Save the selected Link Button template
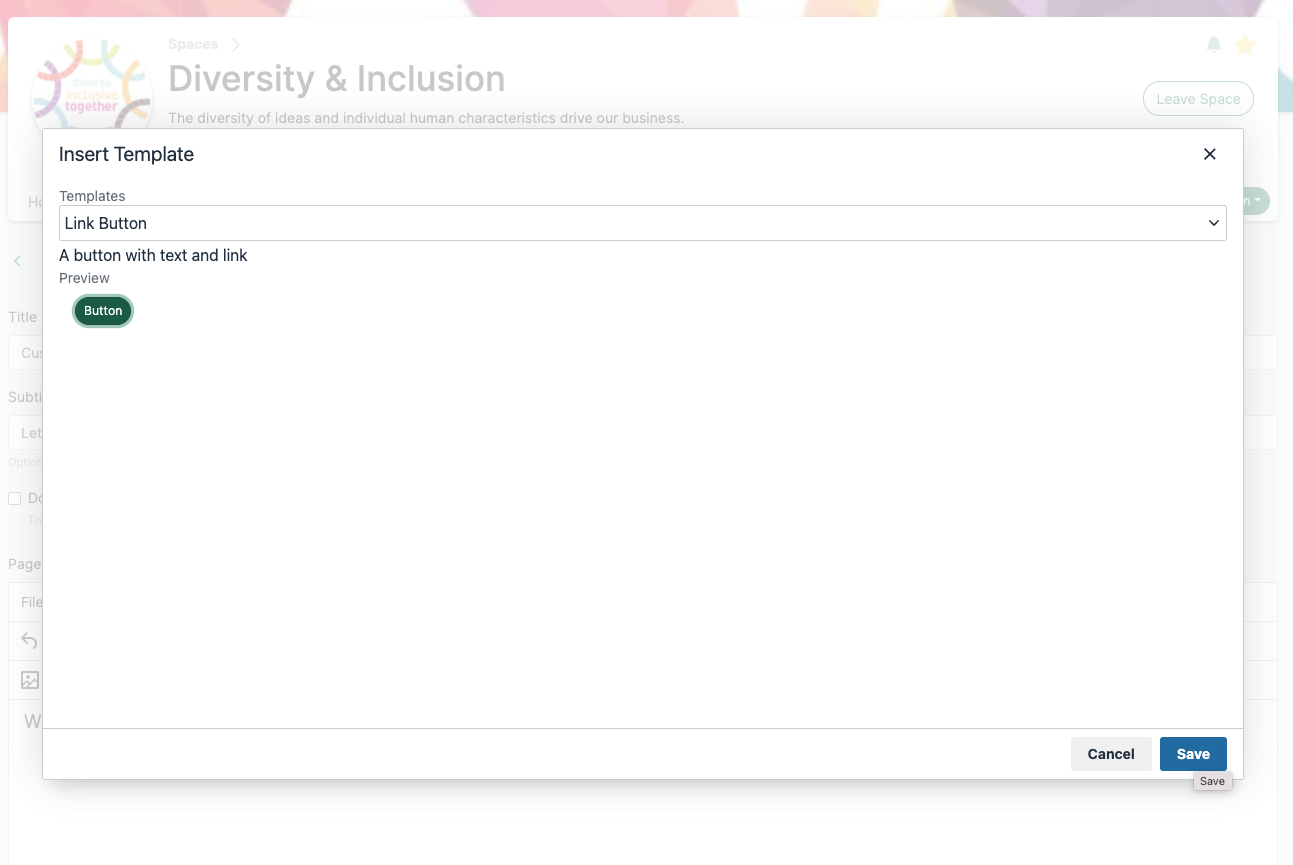Screen dimensions: 1293x865 click(1193, 754)
